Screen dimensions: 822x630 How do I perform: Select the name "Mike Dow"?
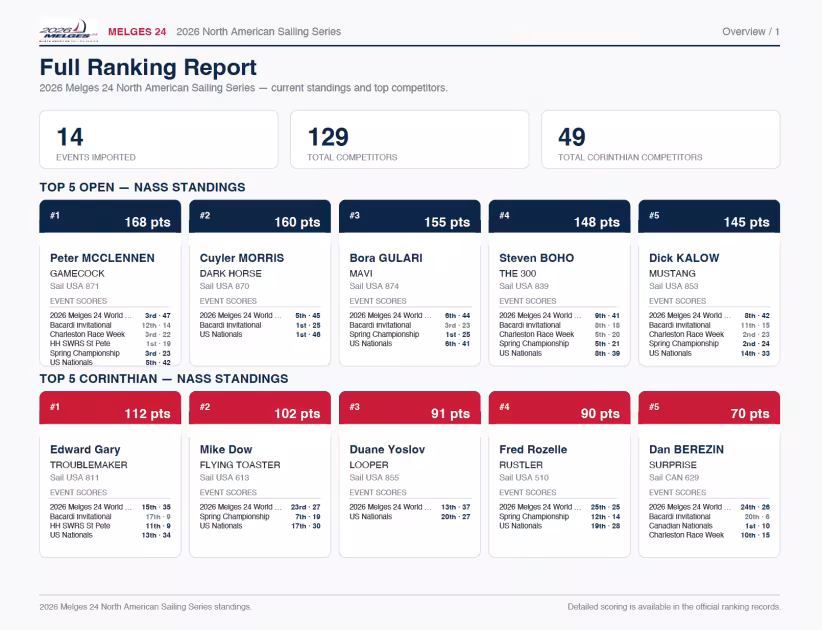tap(226, 449)
